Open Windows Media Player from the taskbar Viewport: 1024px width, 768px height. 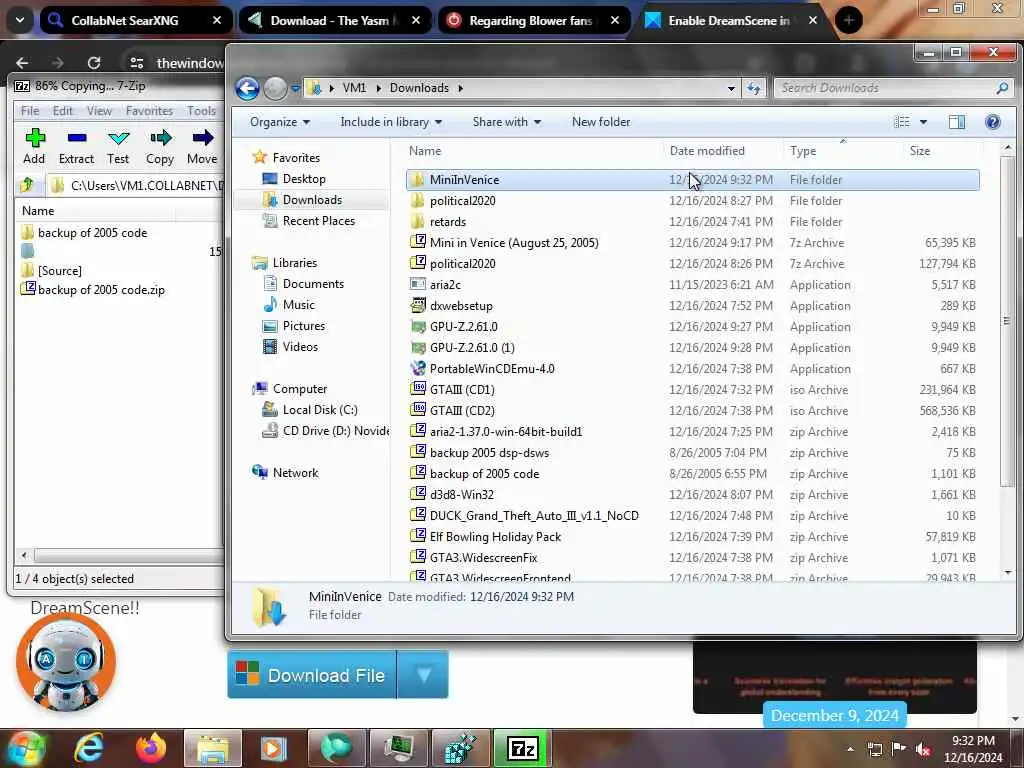(274, 748)
